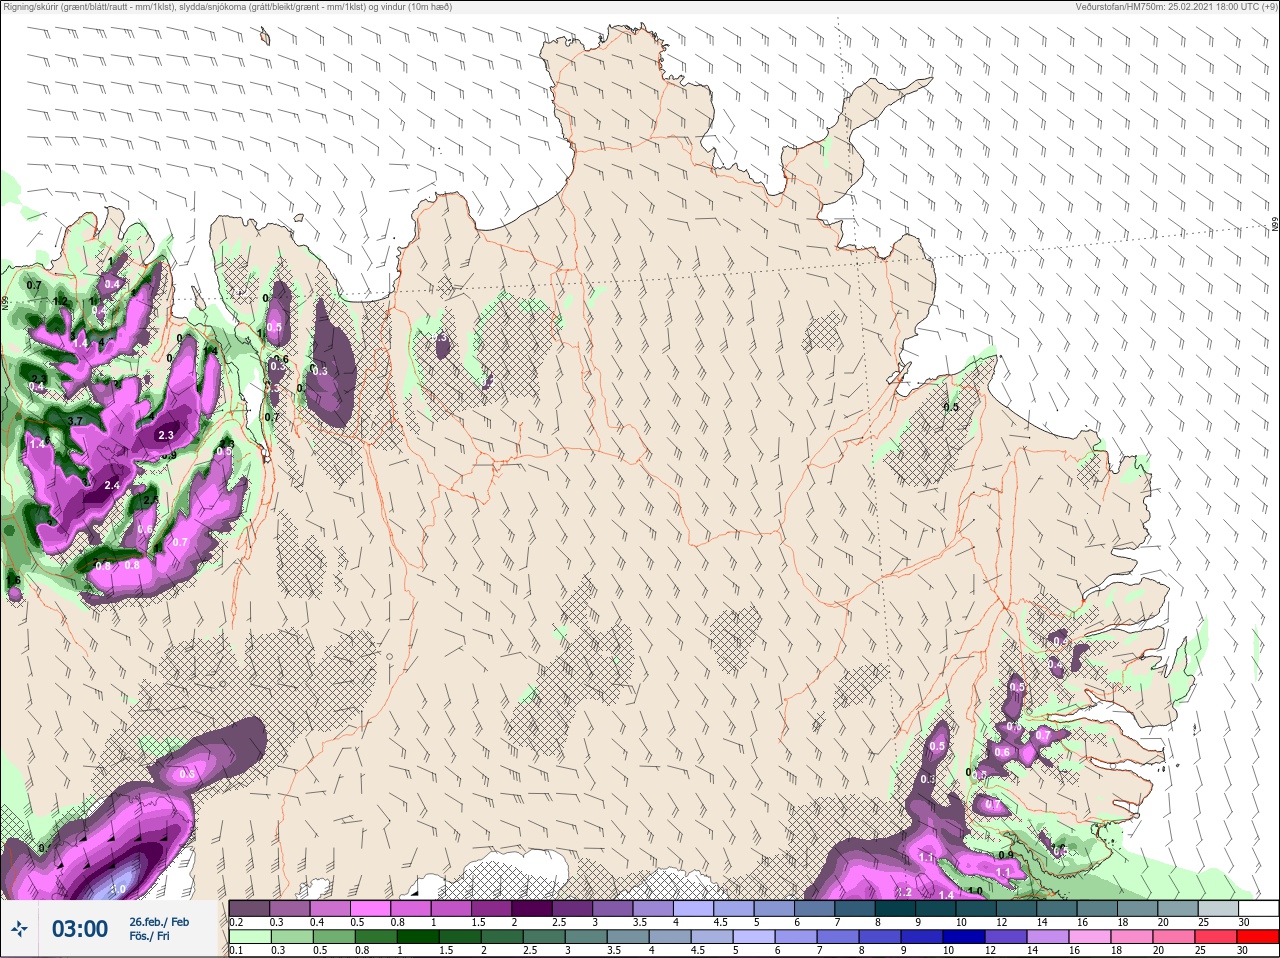Select lower legend swatch between 0.1 and 0.3
Viewport: 1280px width, 958px height.
click(x=250, y=937)
